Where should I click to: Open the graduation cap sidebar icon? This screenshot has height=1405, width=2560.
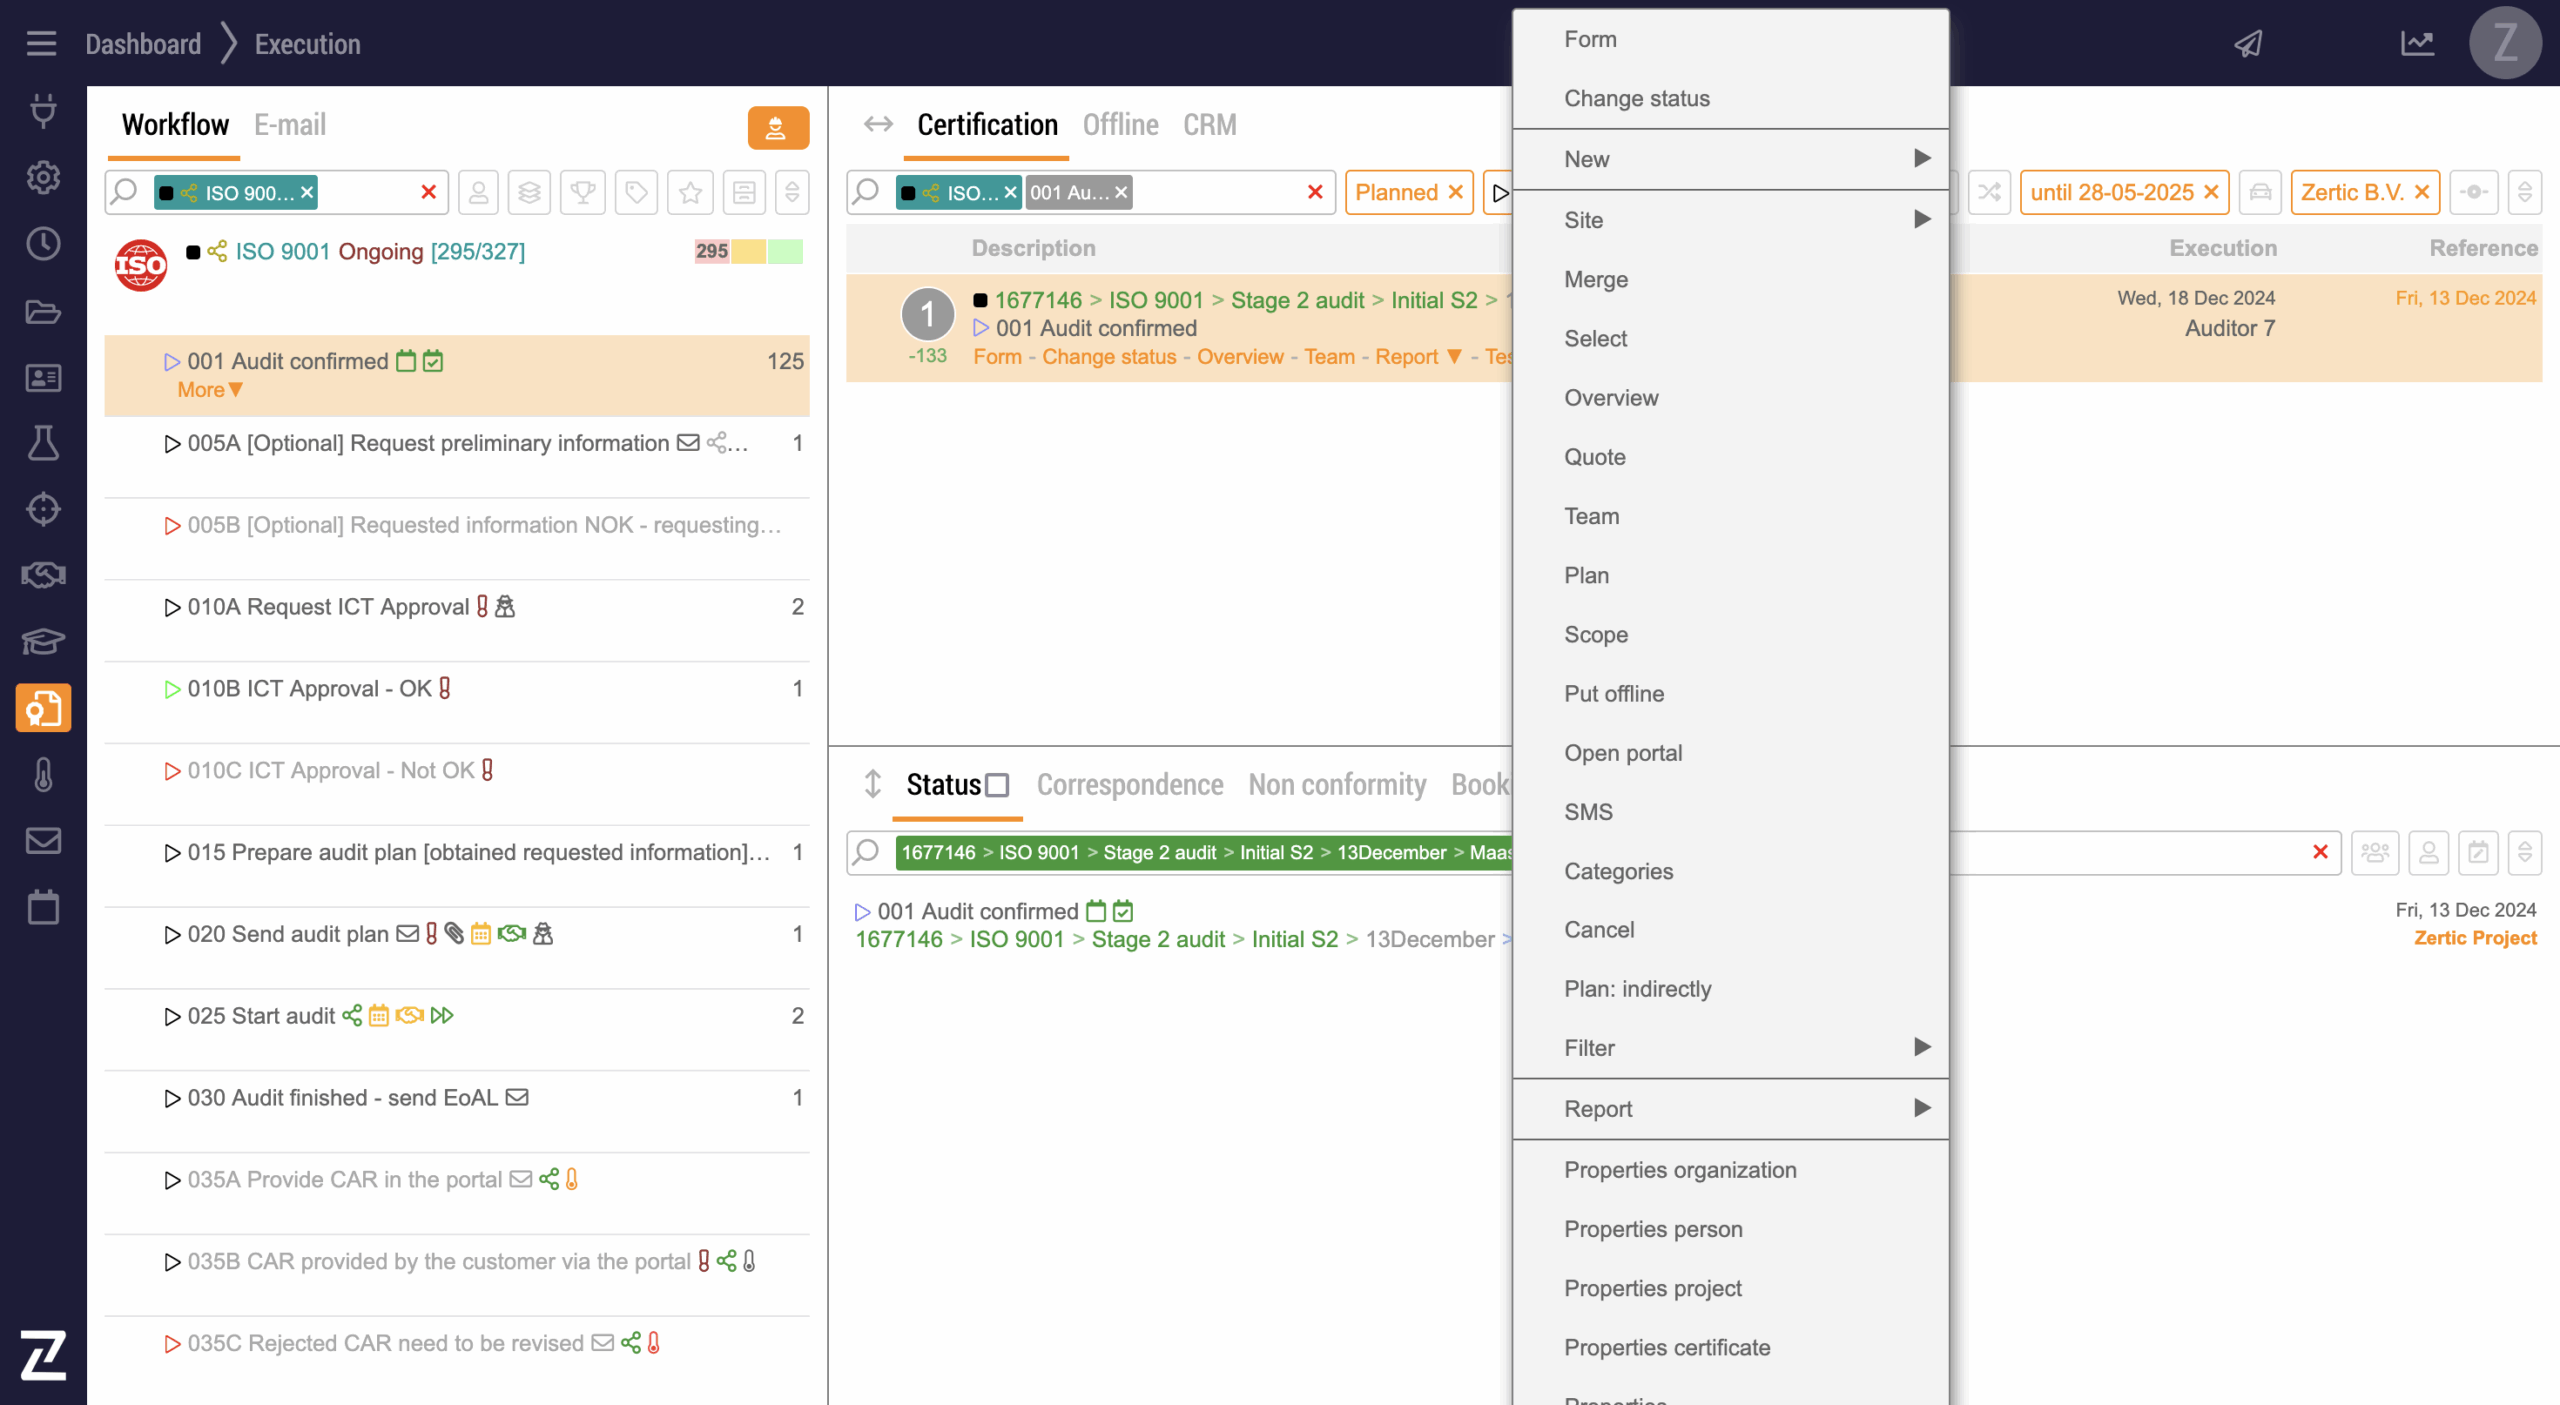coord(43,641)
